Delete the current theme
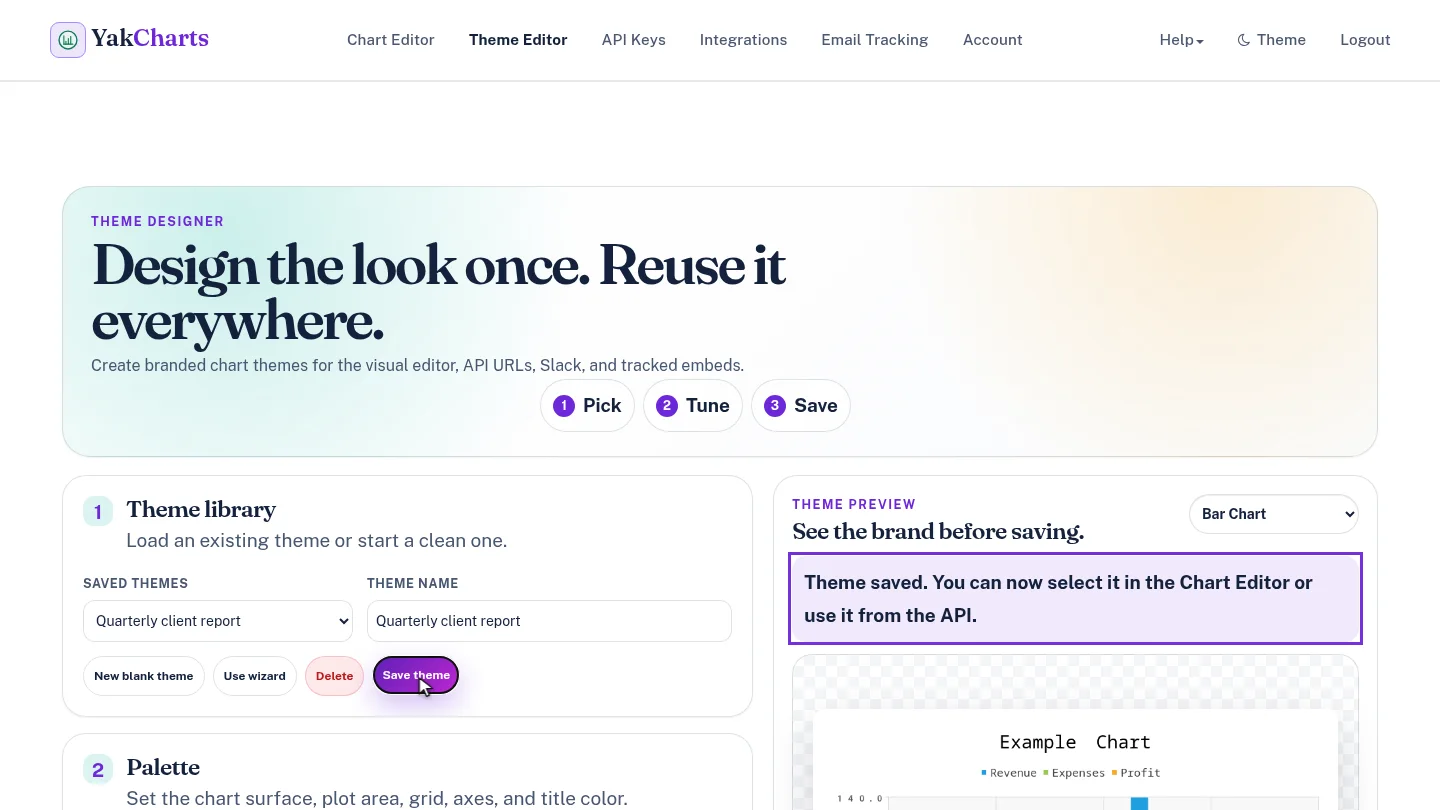The height and width of the screenshot is (810, 1440). click(334, 676)
